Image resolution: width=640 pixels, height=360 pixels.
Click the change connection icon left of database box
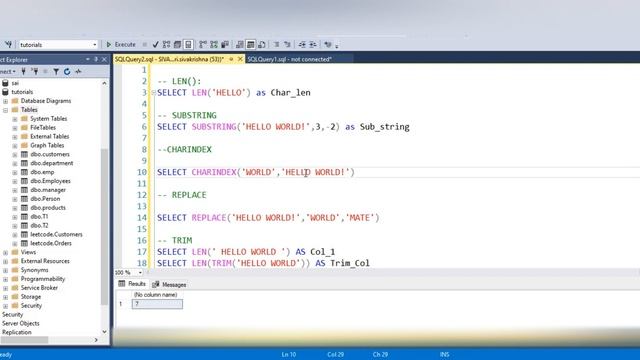tap(8, 44)
